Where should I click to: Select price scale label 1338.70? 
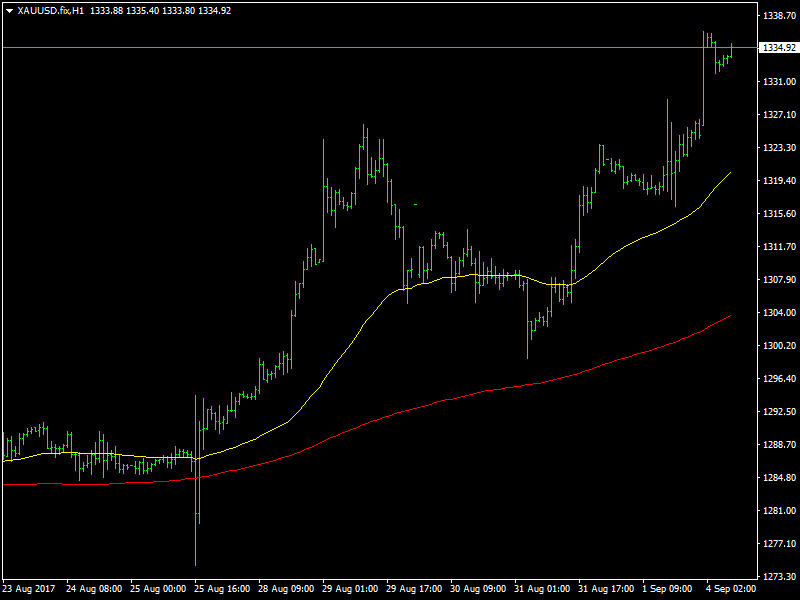click(779, 16)
